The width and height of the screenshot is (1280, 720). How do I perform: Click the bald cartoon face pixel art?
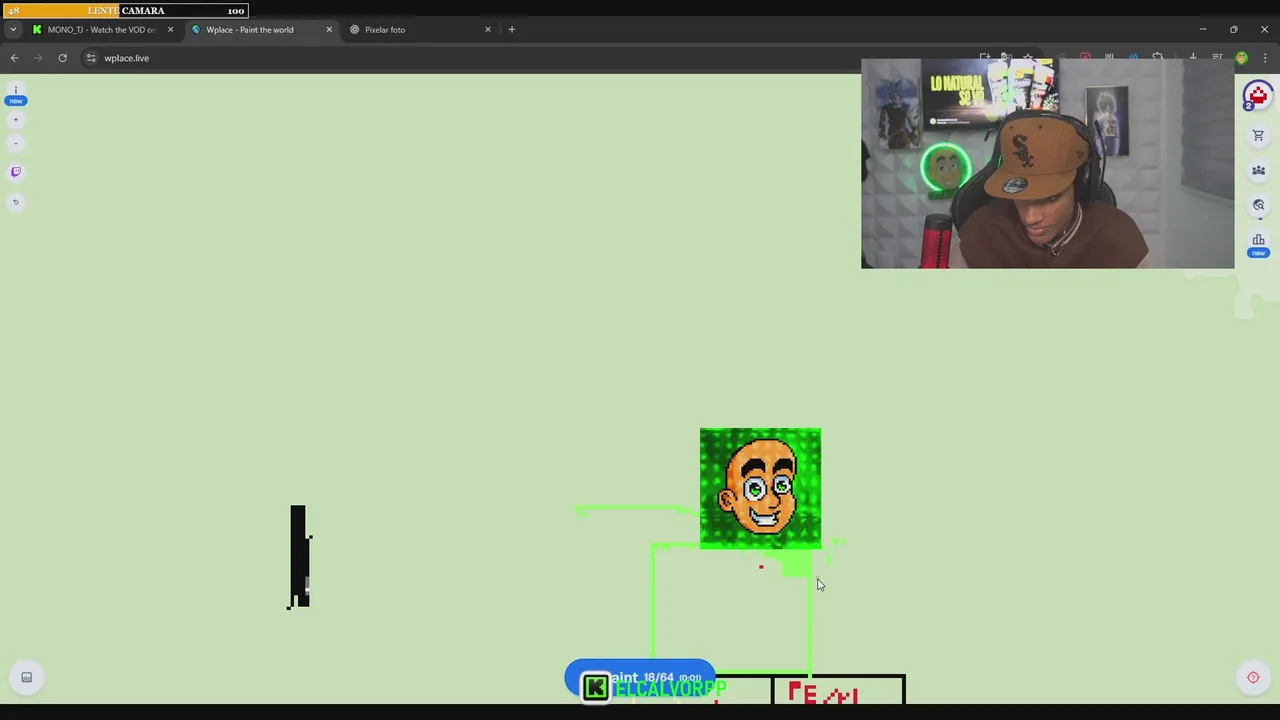tap(760, 488)
